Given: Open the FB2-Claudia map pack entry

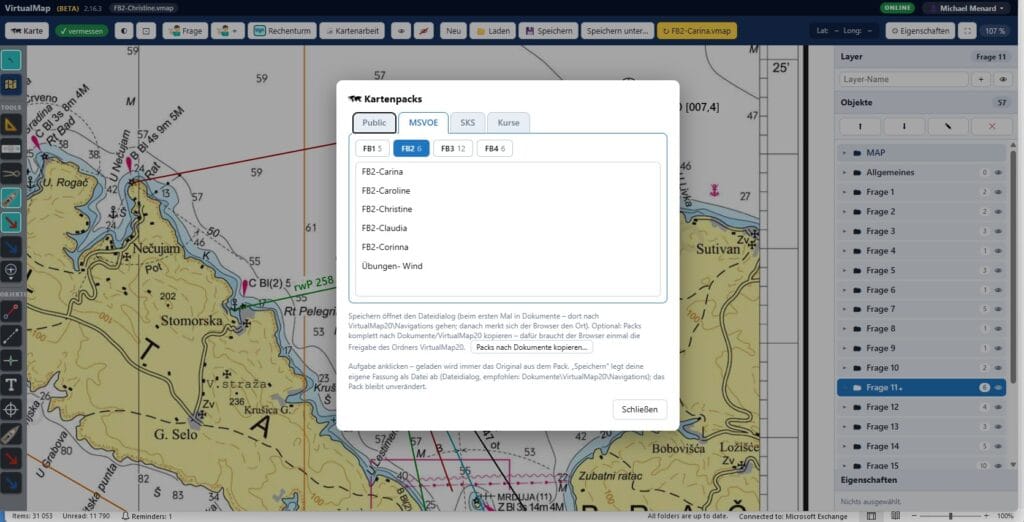Looking at the screenshot, I should tap(385, 228).
